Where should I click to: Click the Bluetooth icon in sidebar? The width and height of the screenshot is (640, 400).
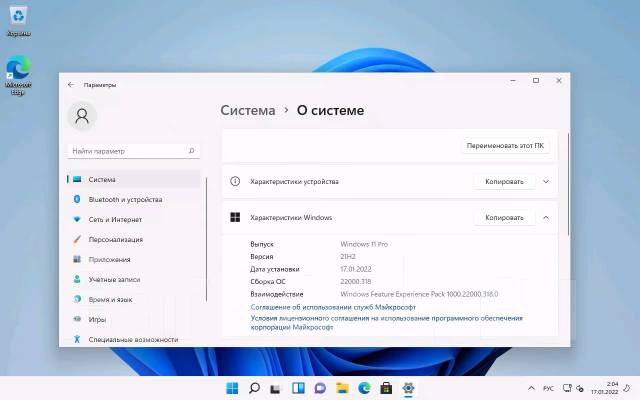[x=77, y=199]
